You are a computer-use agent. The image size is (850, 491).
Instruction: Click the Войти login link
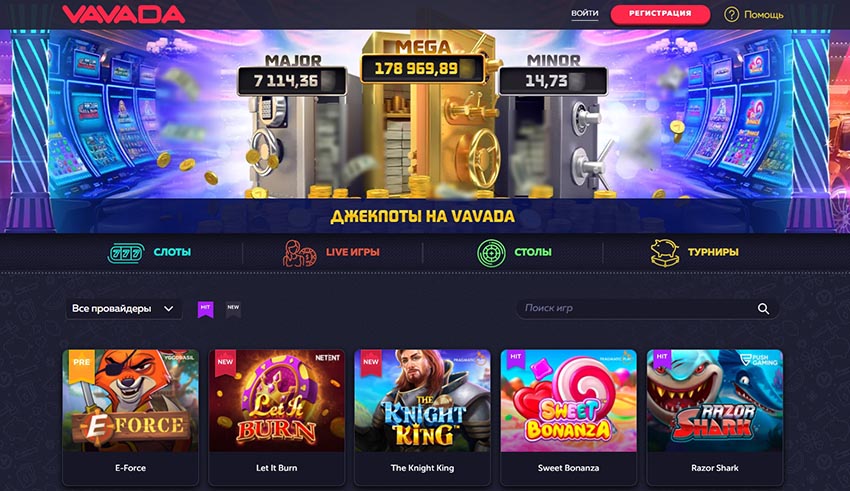[584, 13]
